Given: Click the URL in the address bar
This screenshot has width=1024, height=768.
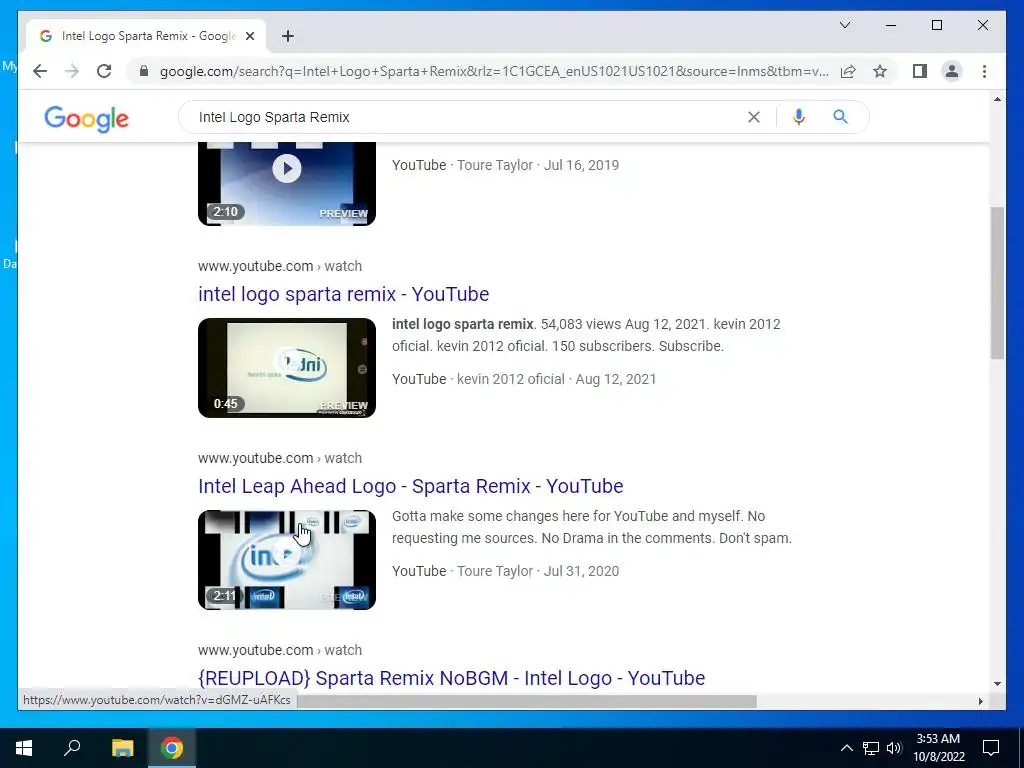Looking at the screenshot, I should point(494,71).
